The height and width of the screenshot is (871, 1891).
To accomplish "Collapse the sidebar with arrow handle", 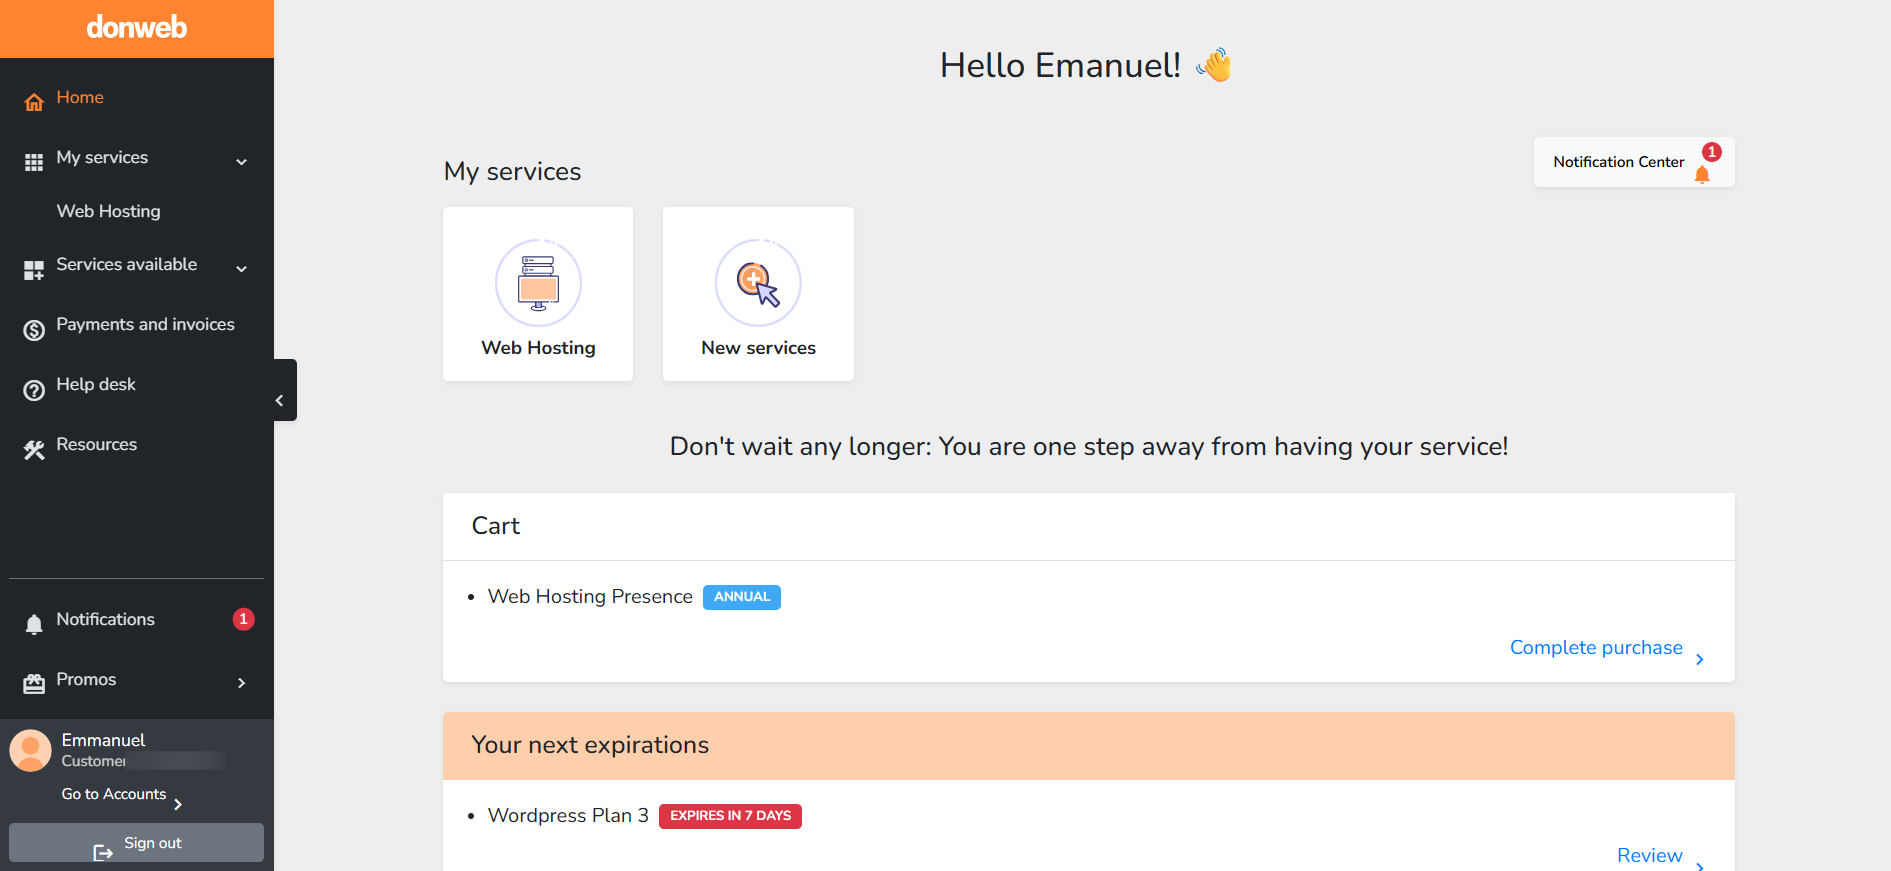I will coord(284,390).
